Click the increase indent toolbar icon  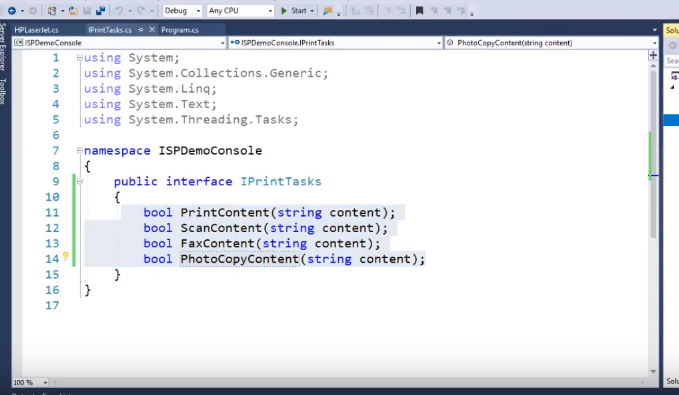click(x=369, y=11)
